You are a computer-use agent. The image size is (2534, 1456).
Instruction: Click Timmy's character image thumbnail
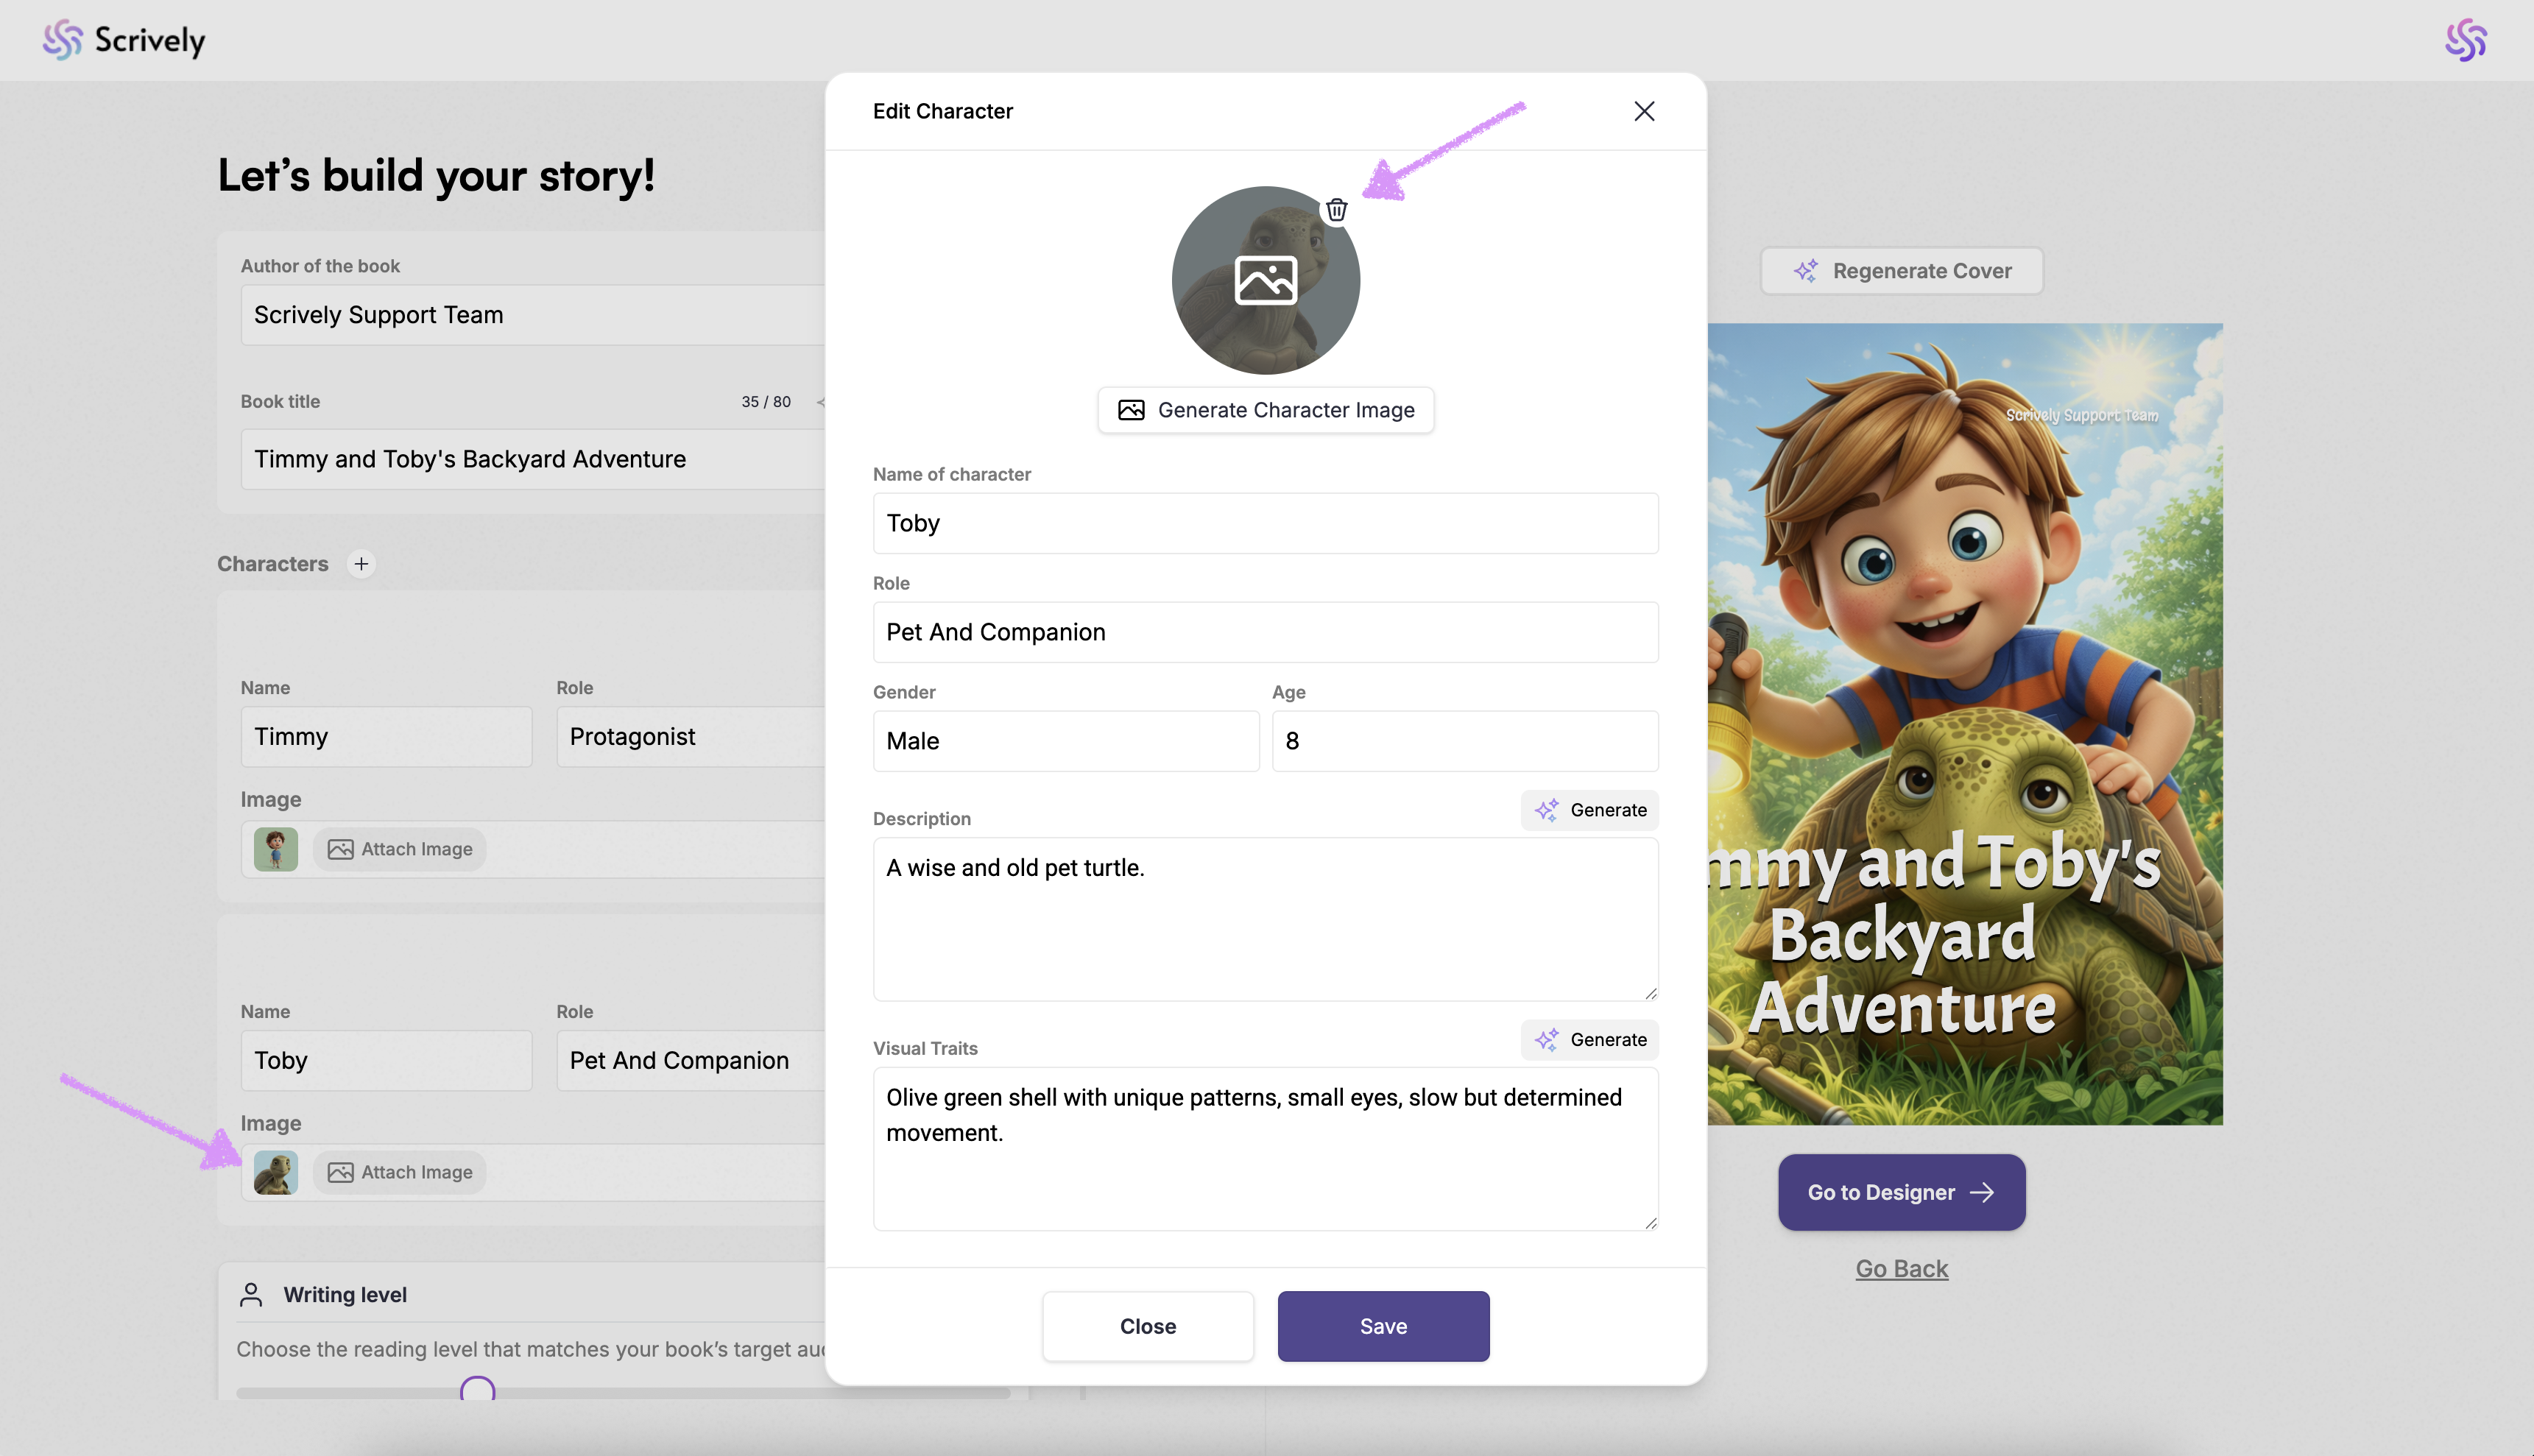coord(275,849)
